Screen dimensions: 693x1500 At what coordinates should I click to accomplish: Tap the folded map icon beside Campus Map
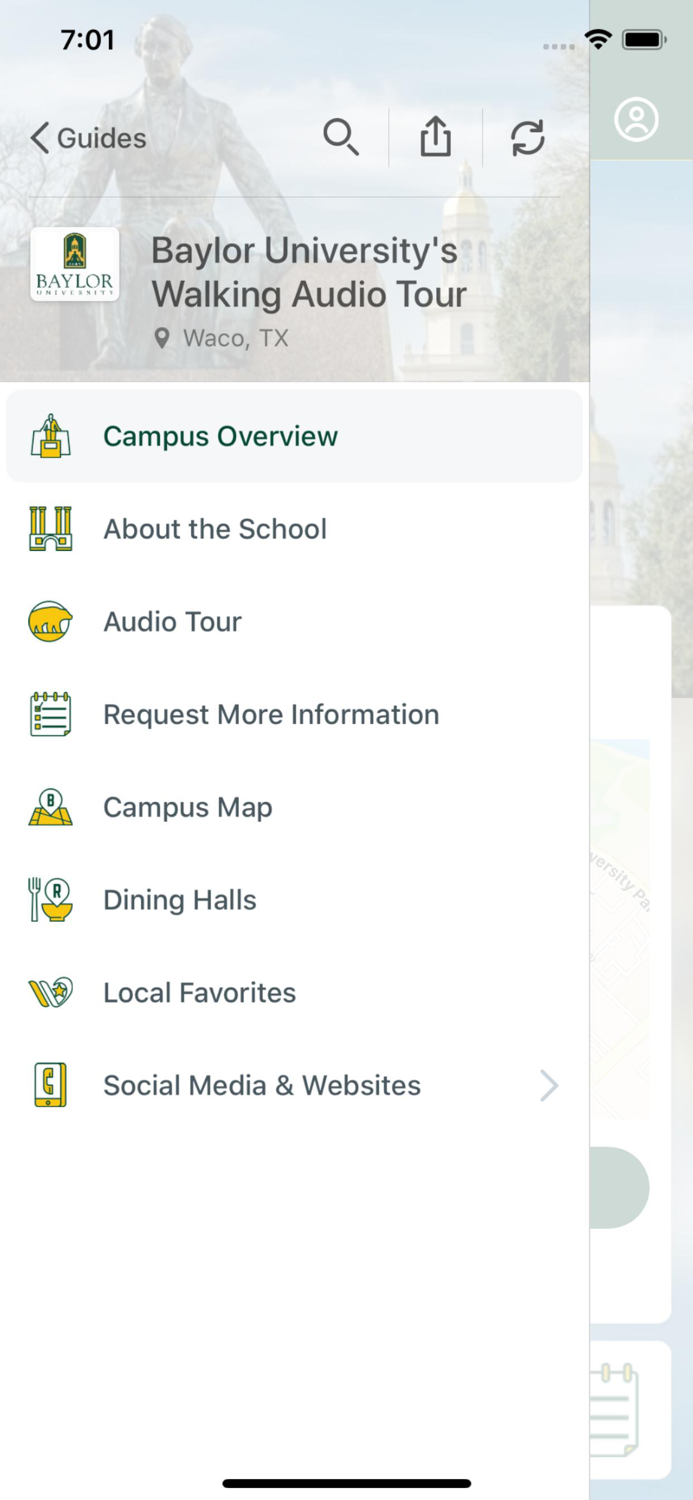point(50,807)
